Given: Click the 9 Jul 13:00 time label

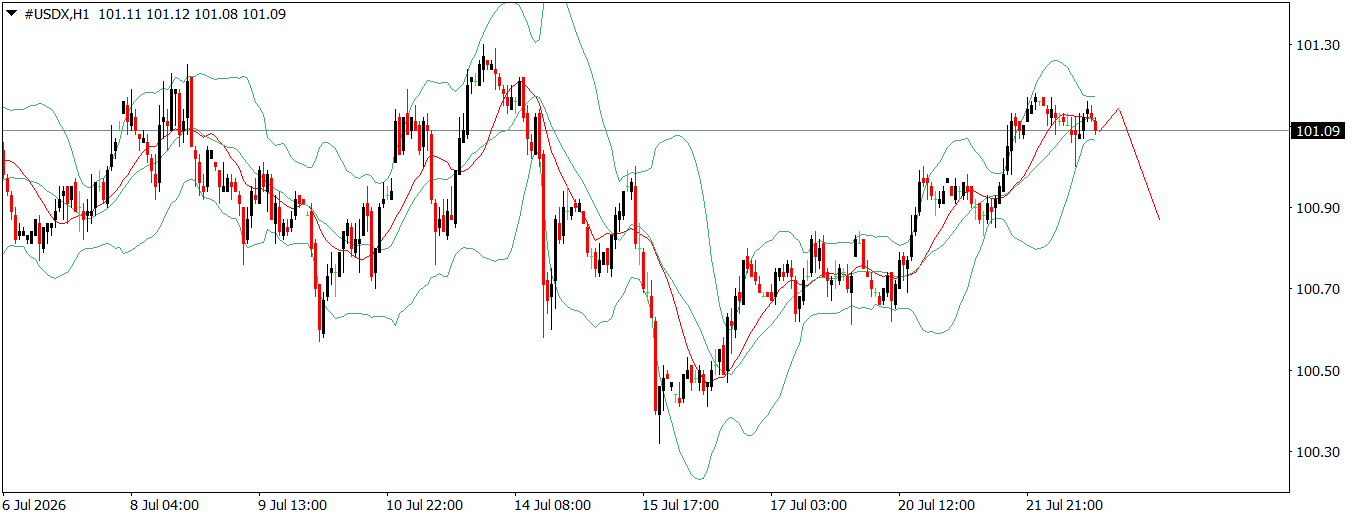Looking at the screenshot, I should coord(292,505).
